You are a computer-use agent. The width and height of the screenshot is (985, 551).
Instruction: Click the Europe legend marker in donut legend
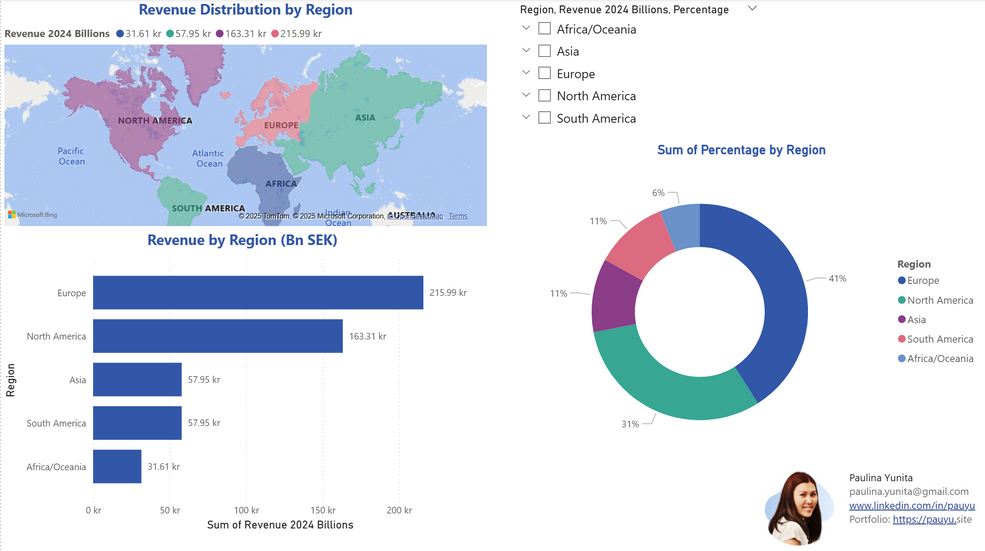tap(901, 281)
